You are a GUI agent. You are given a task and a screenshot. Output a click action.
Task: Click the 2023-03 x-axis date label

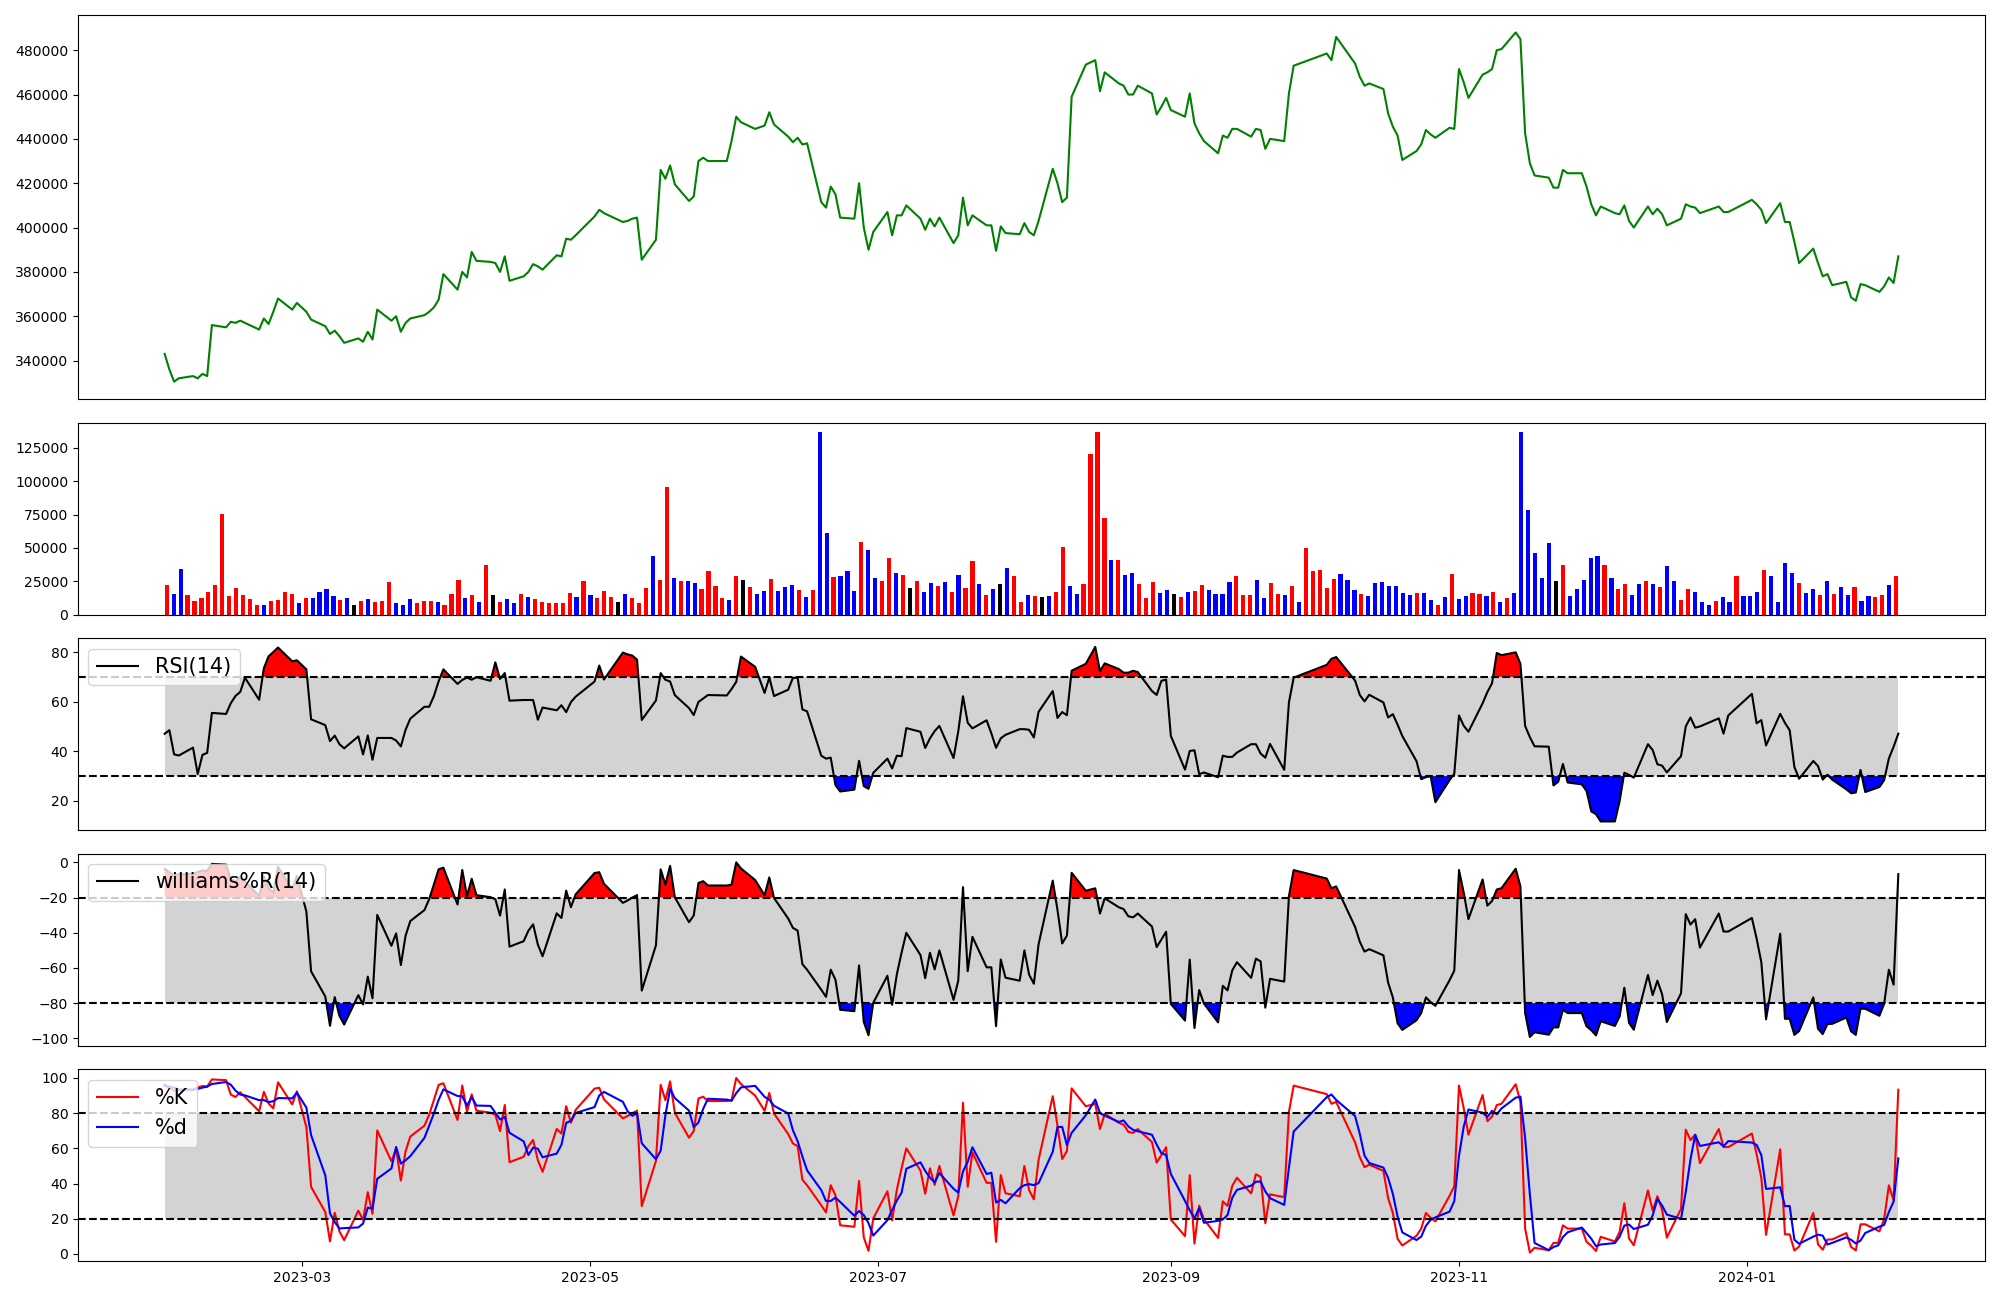tap(302, 1277)
